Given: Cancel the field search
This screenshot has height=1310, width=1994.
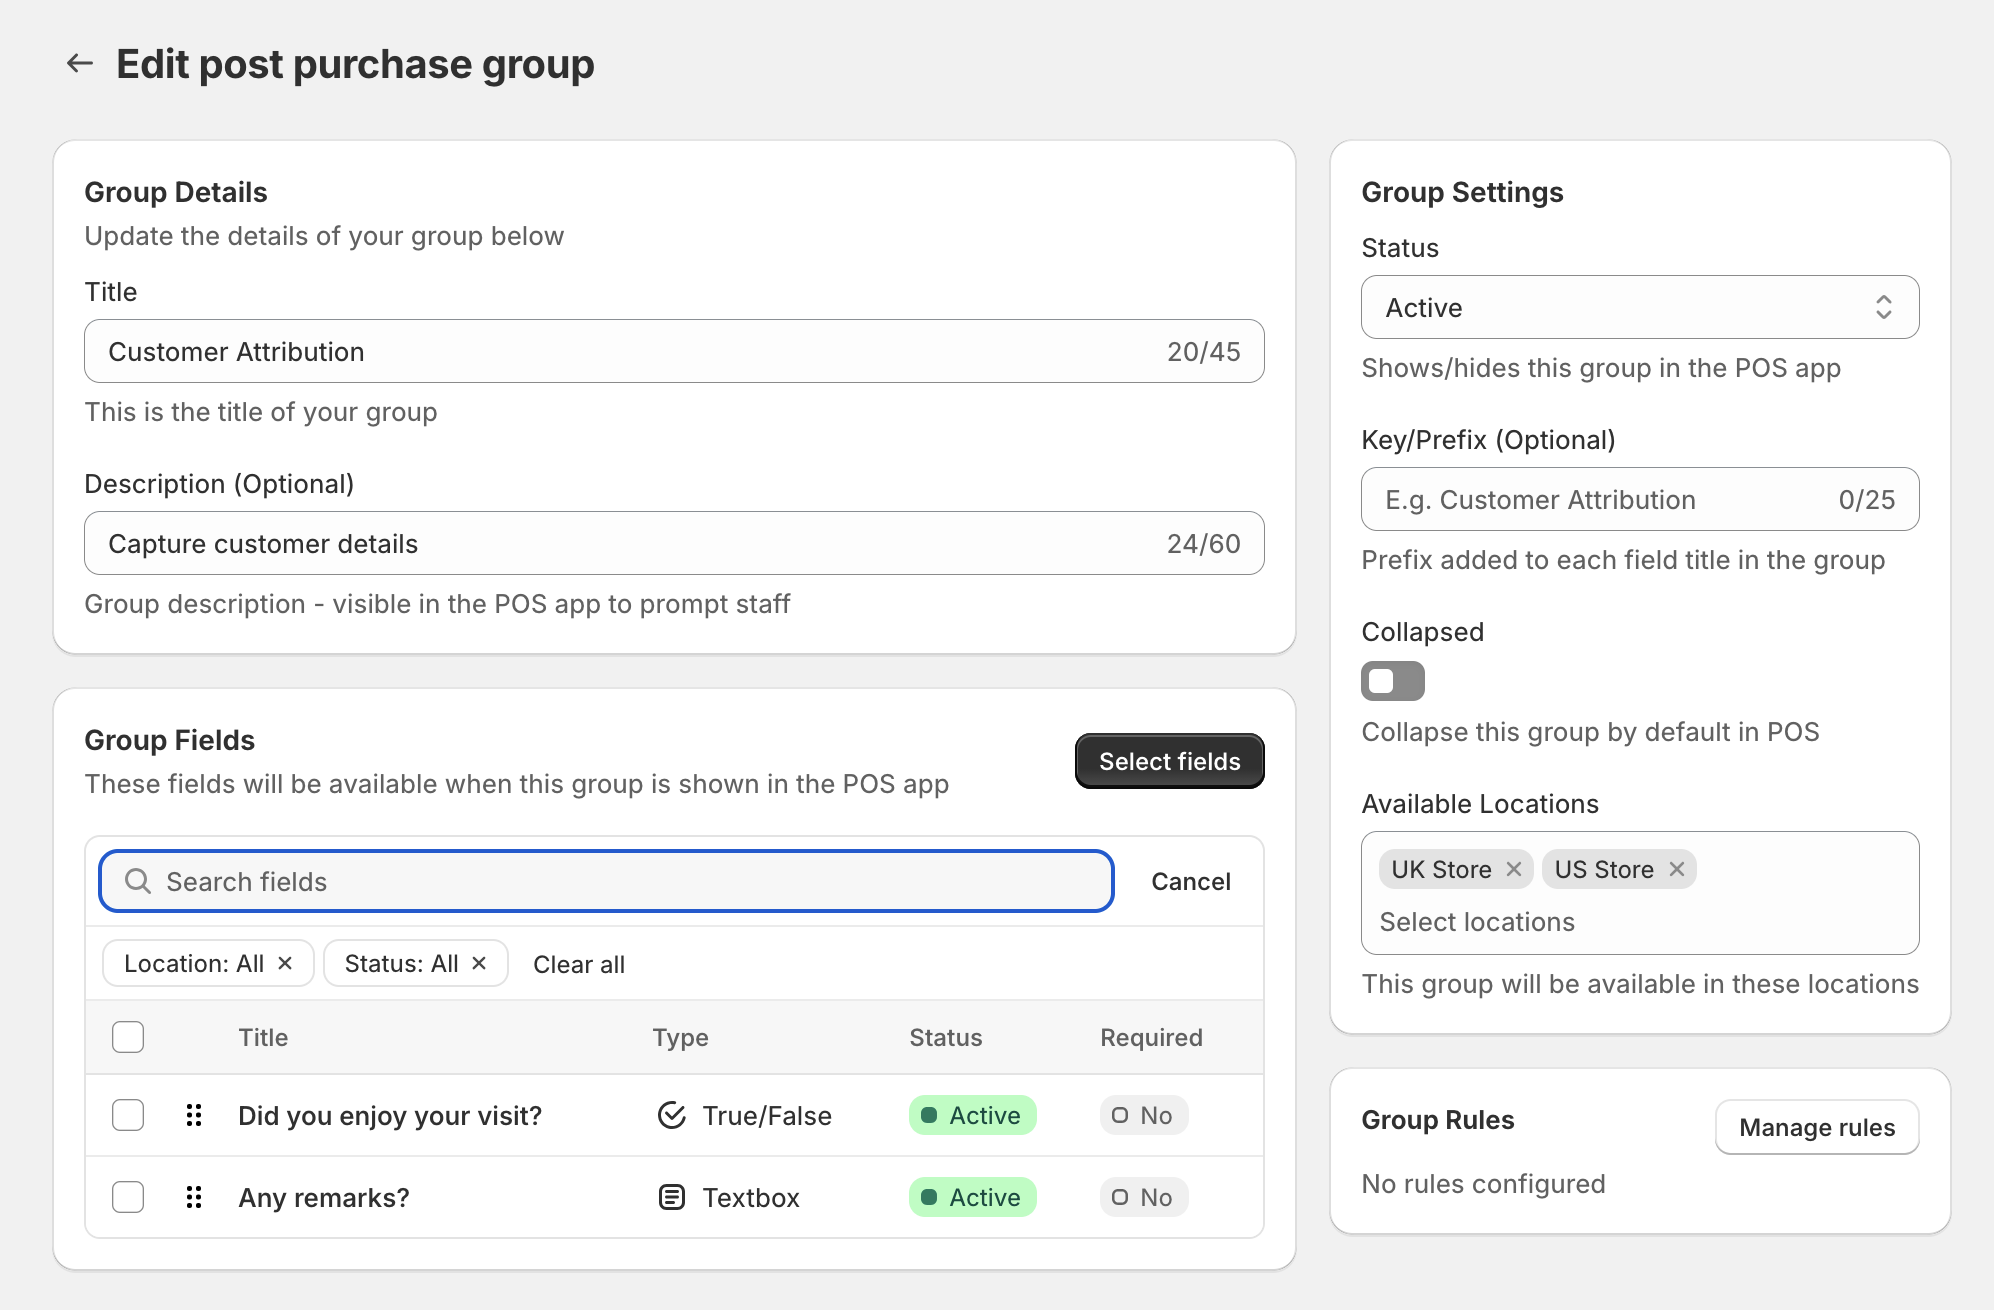Looking at the screenshot, I should (1190, 881).
